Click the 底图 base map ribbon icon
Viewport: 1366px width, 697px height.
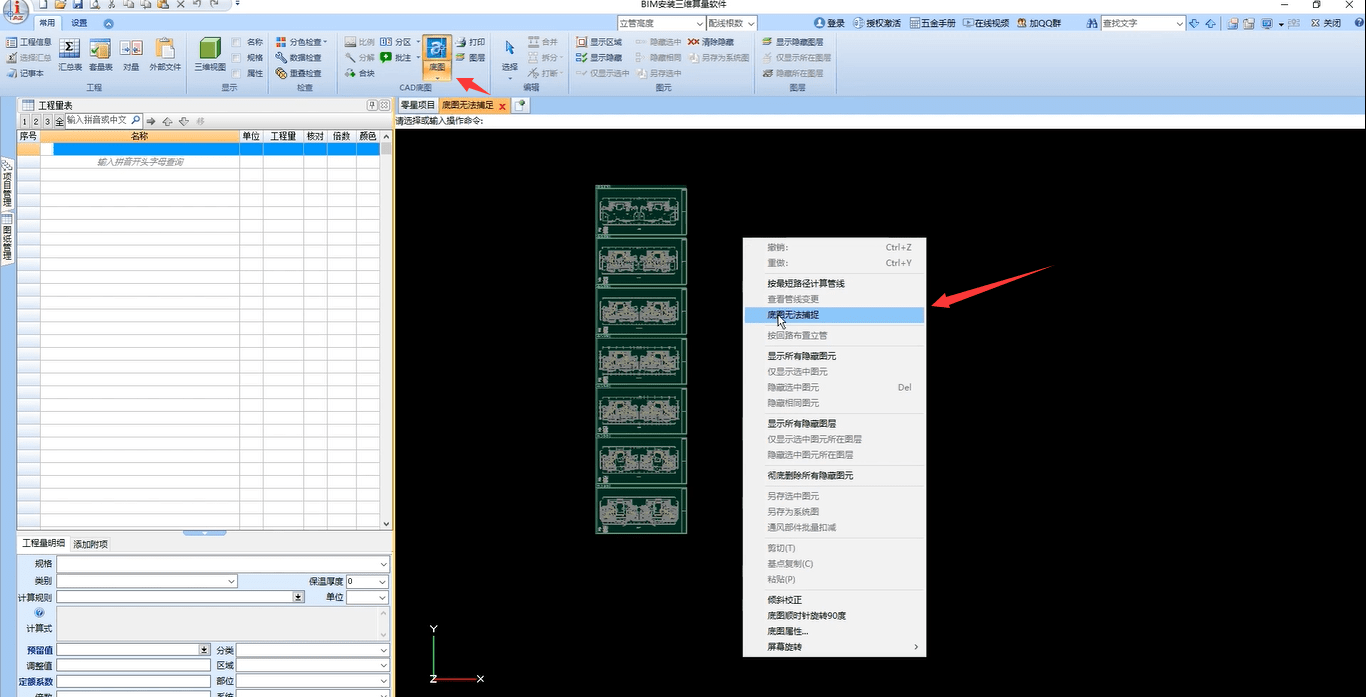437,54
